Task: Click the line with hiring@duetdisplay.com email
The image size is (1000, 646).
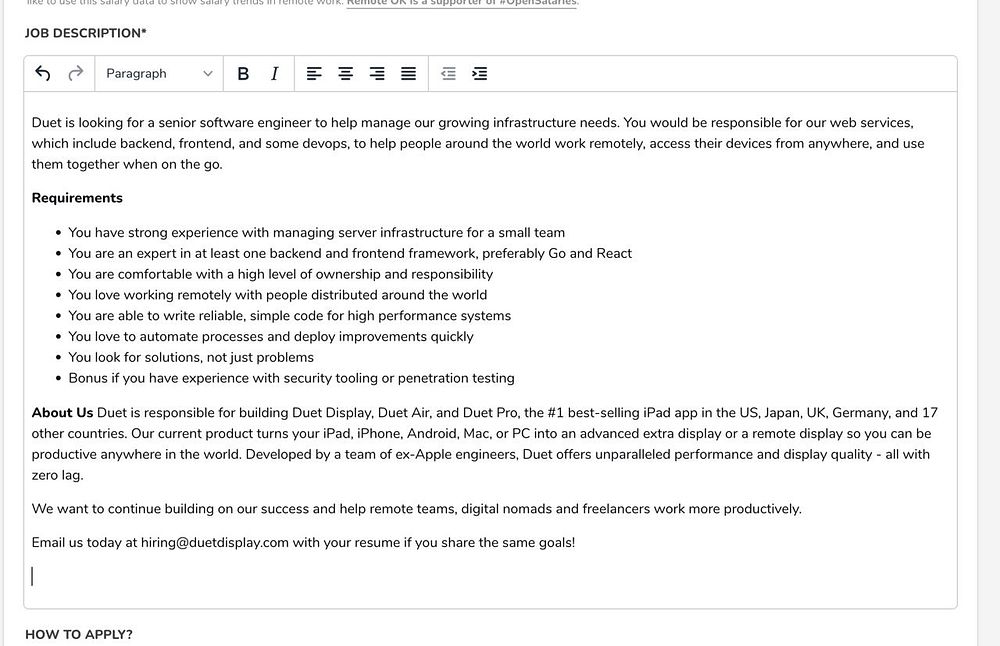Action: [304, 543]
